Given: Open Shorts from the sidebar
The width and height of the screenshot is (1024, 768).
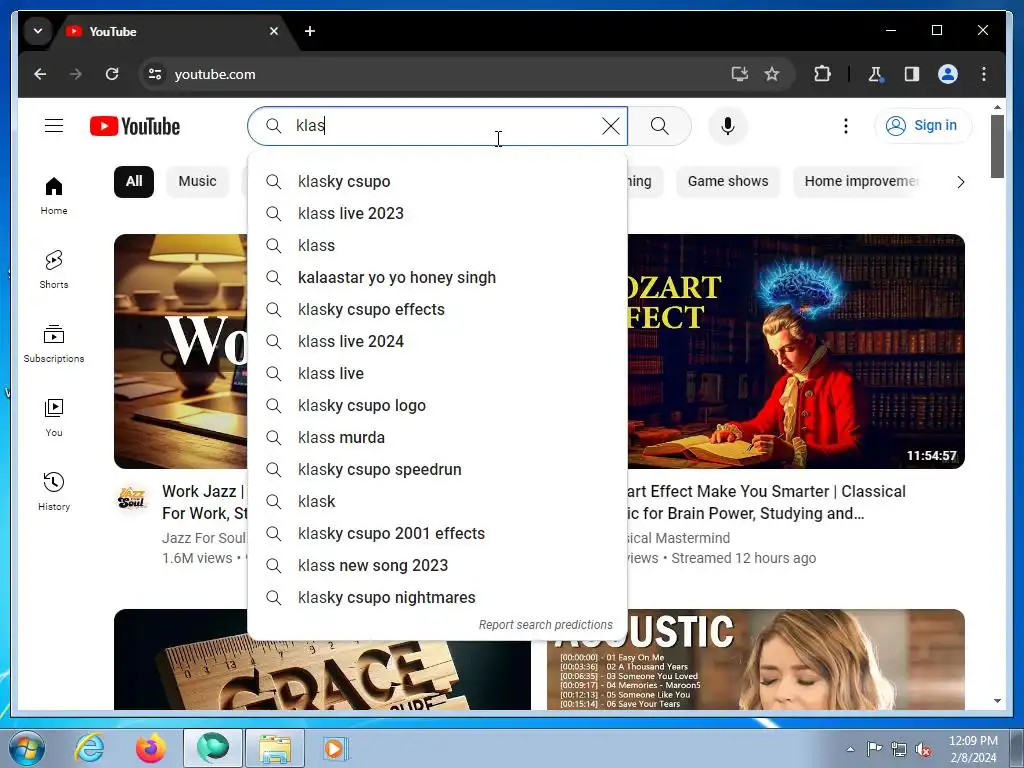Looking at the screenshot, I should pyautogui.click(x=54, y=270).
